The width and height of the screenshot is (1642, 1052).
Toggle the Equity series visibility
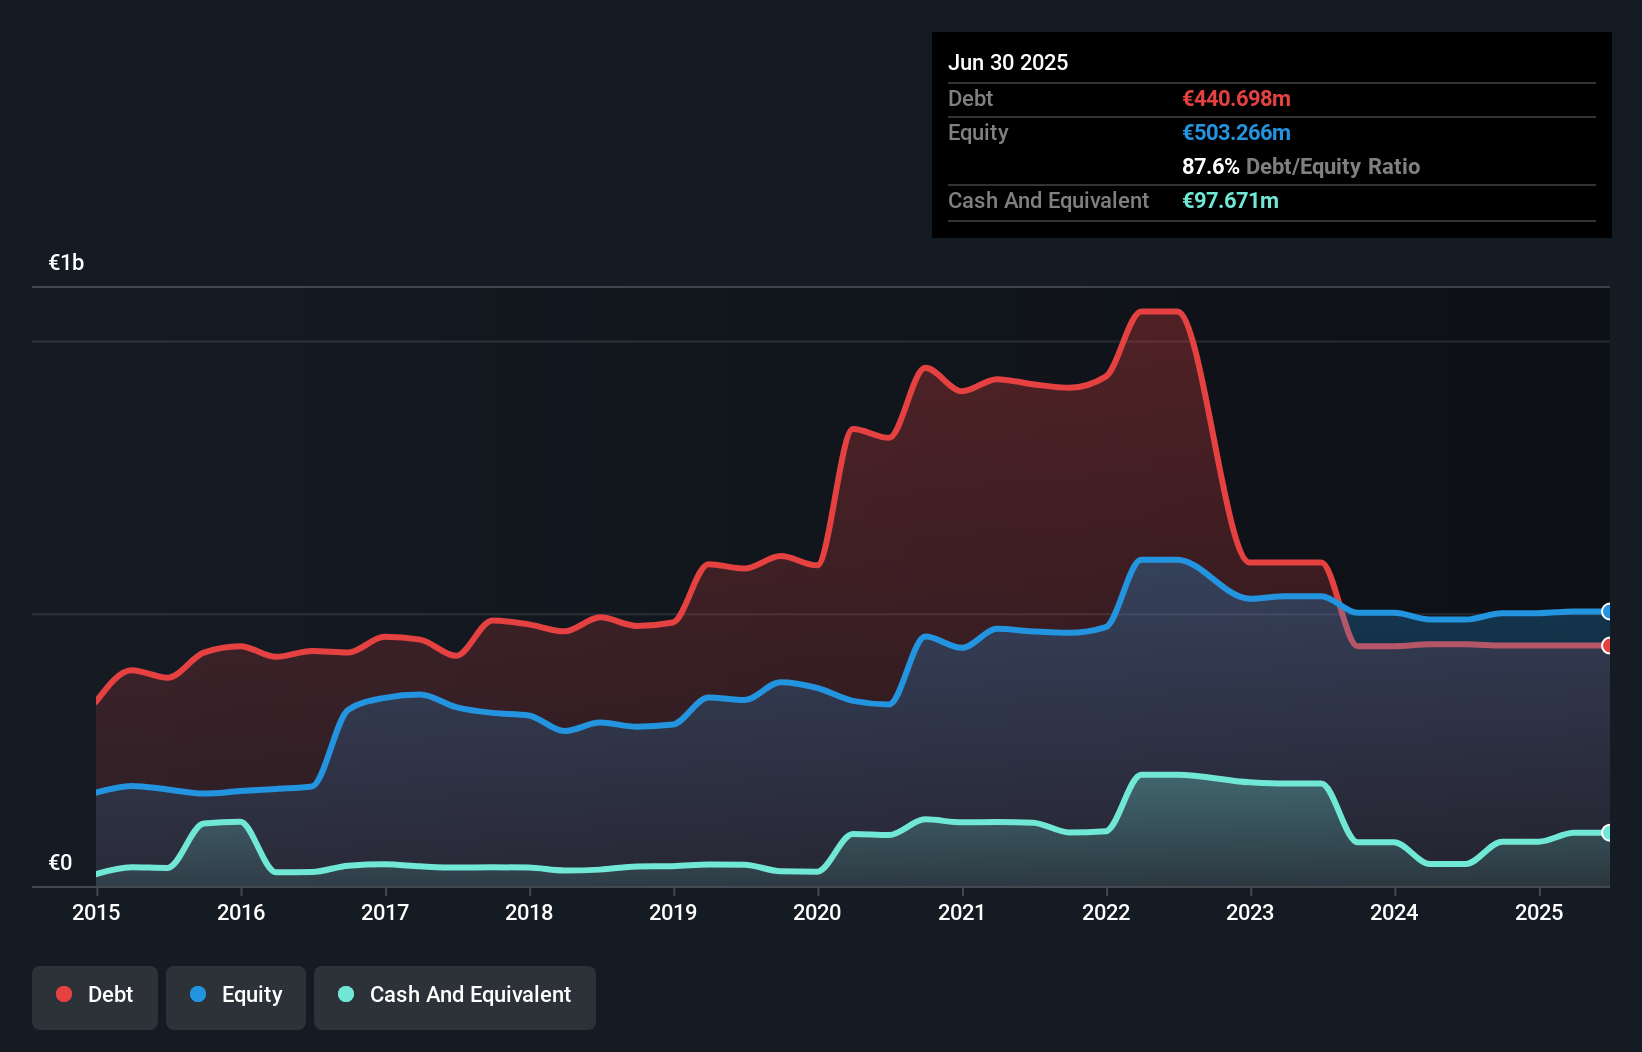(x=236, y=995)
